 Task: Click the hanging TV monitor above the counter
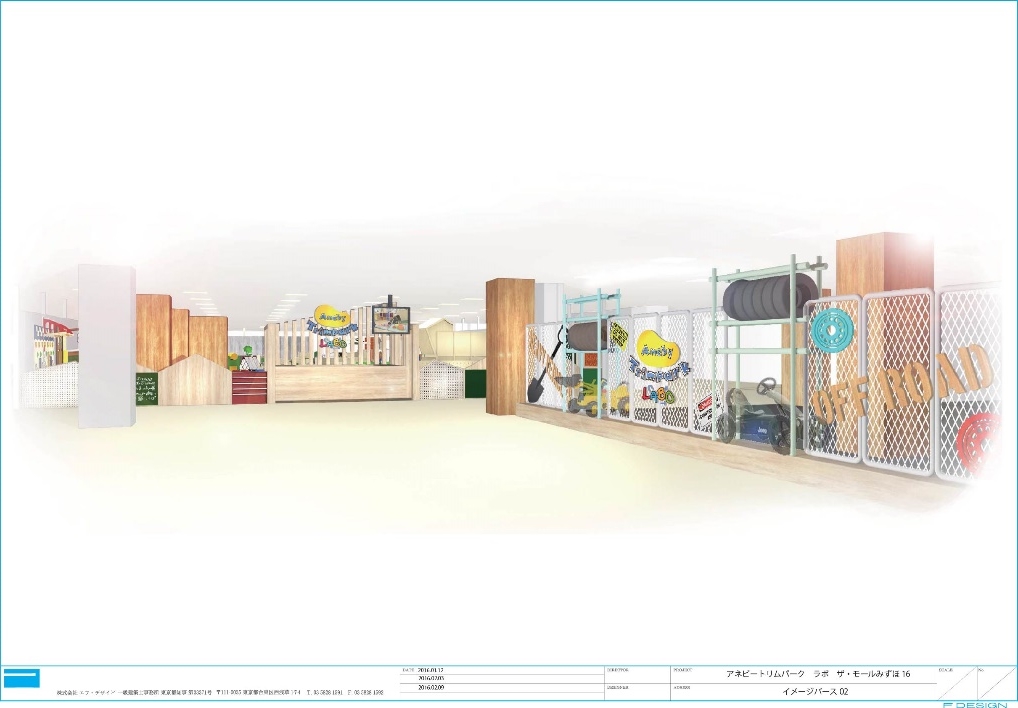click(x=389, y=320)
